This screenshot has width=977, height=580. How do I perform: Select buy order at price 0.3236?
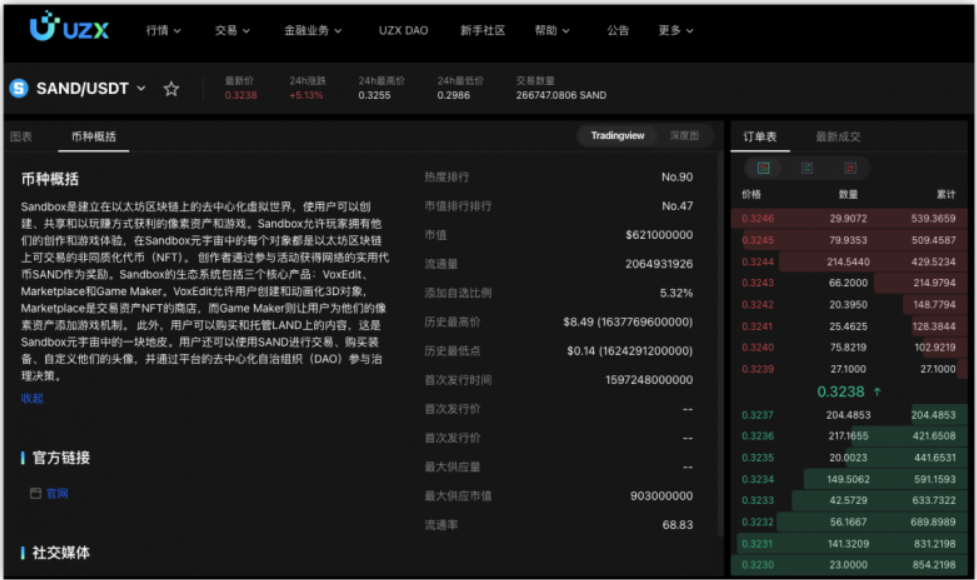point(849,436)
